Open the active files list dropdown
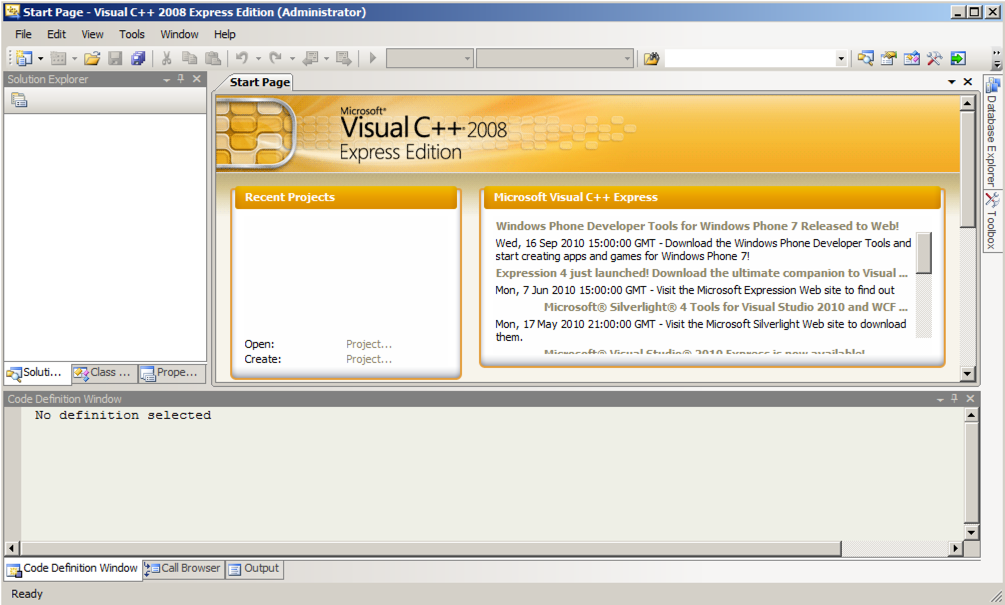 pos(952,82)
